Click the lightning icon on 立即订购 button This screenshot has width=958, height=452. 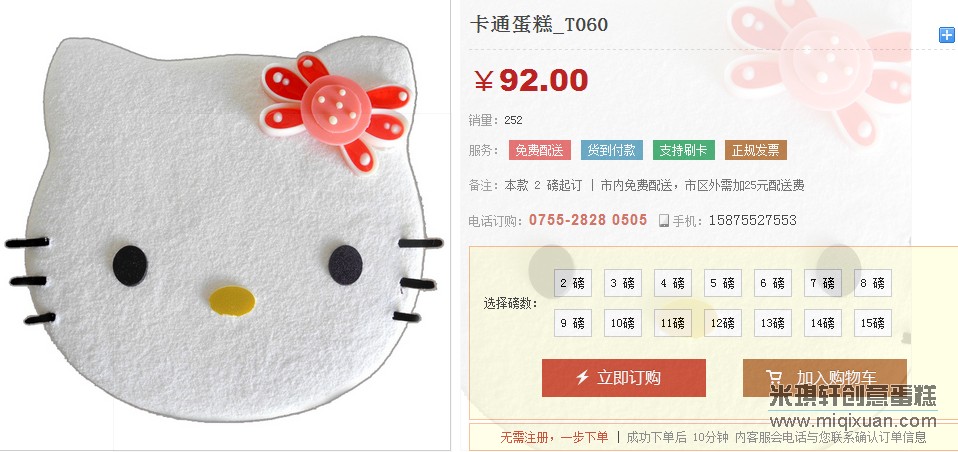point(582,377)
